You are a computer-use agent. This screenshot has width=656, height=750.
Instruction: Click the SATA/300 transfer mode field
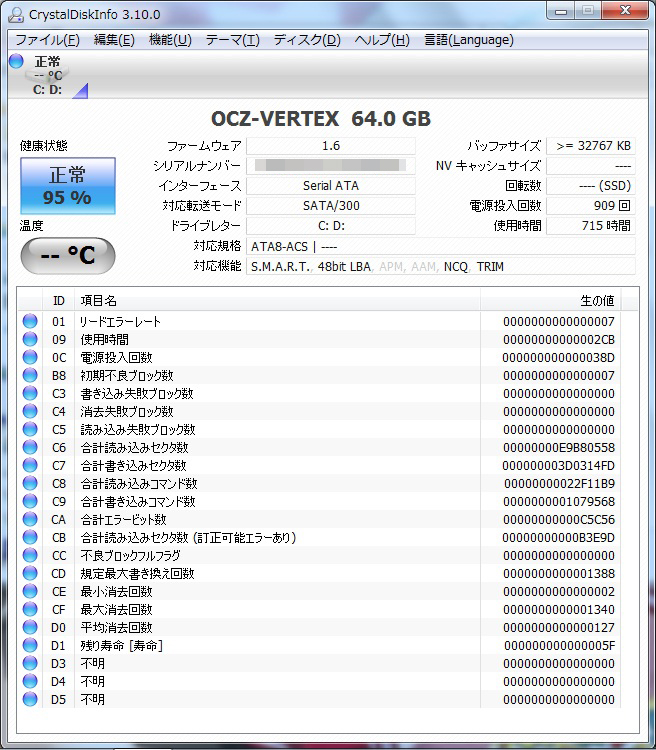point(331,206)
